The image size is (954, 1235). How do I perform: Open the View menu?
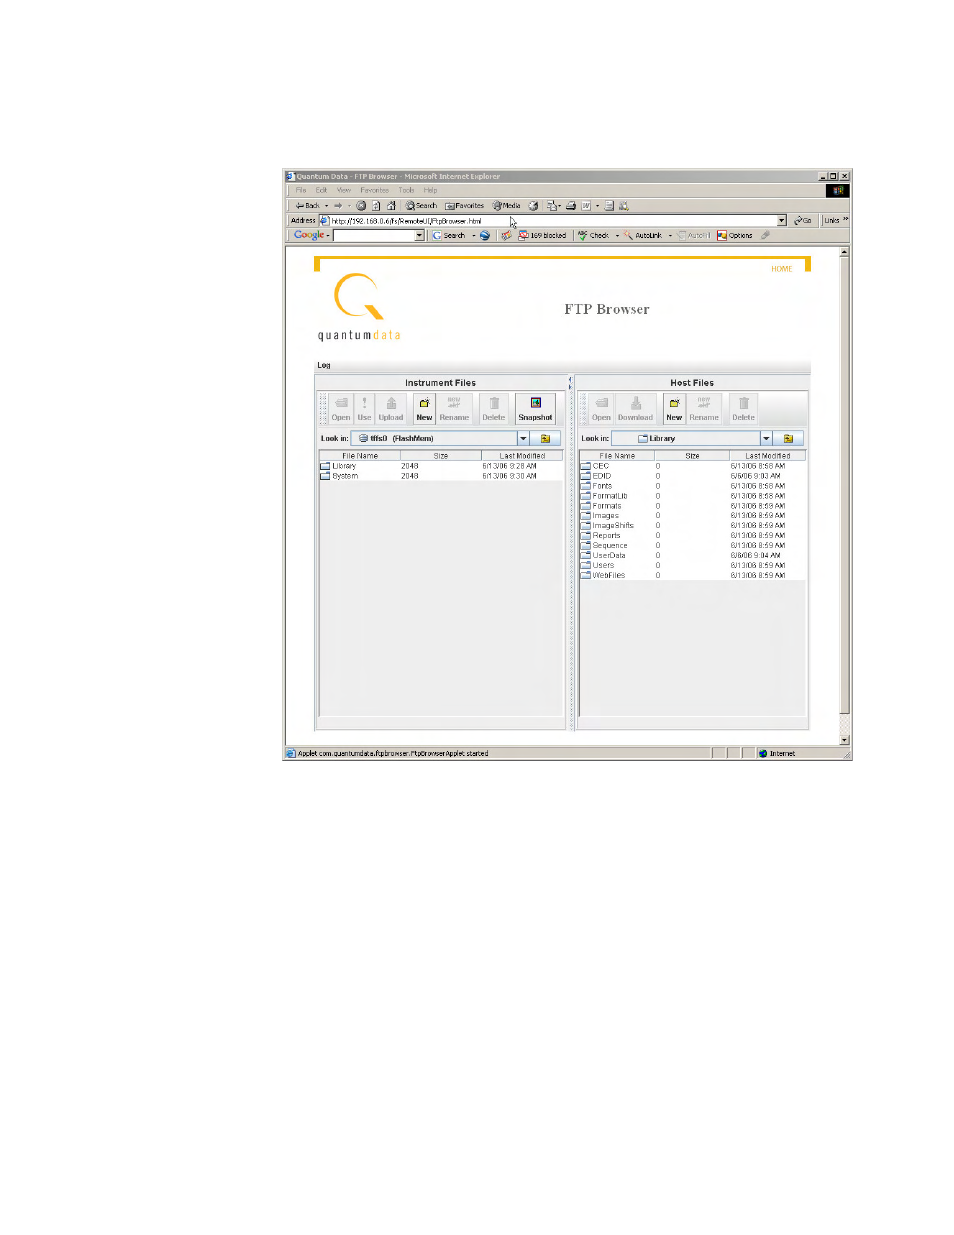coord(344,190)
